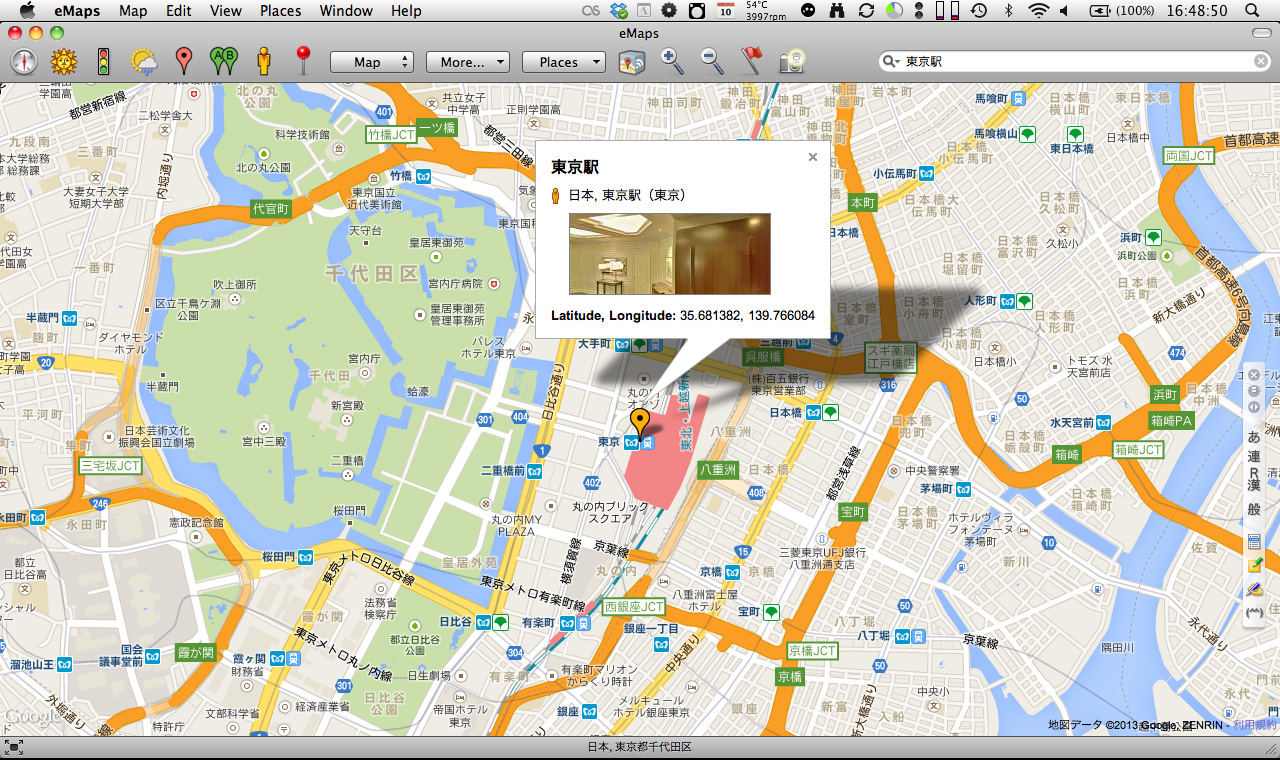Click the 箱崎JCT junction label
This screenshot has height=760, width=1280.
(x=1137, y=450)
